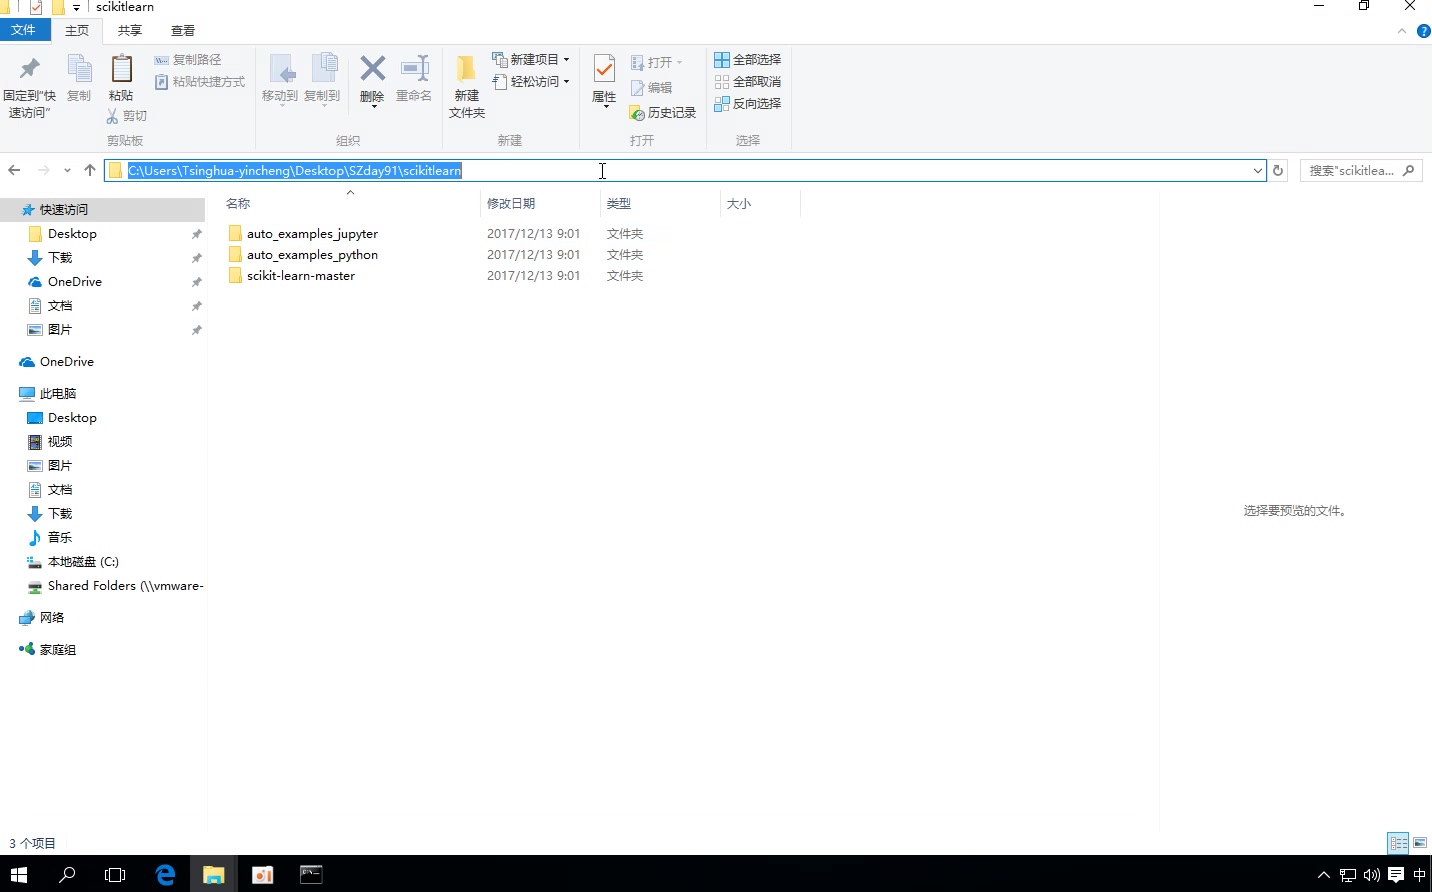Select the 复制路径 (copy path) command
1432x892 pixels.
click(188, 60)
